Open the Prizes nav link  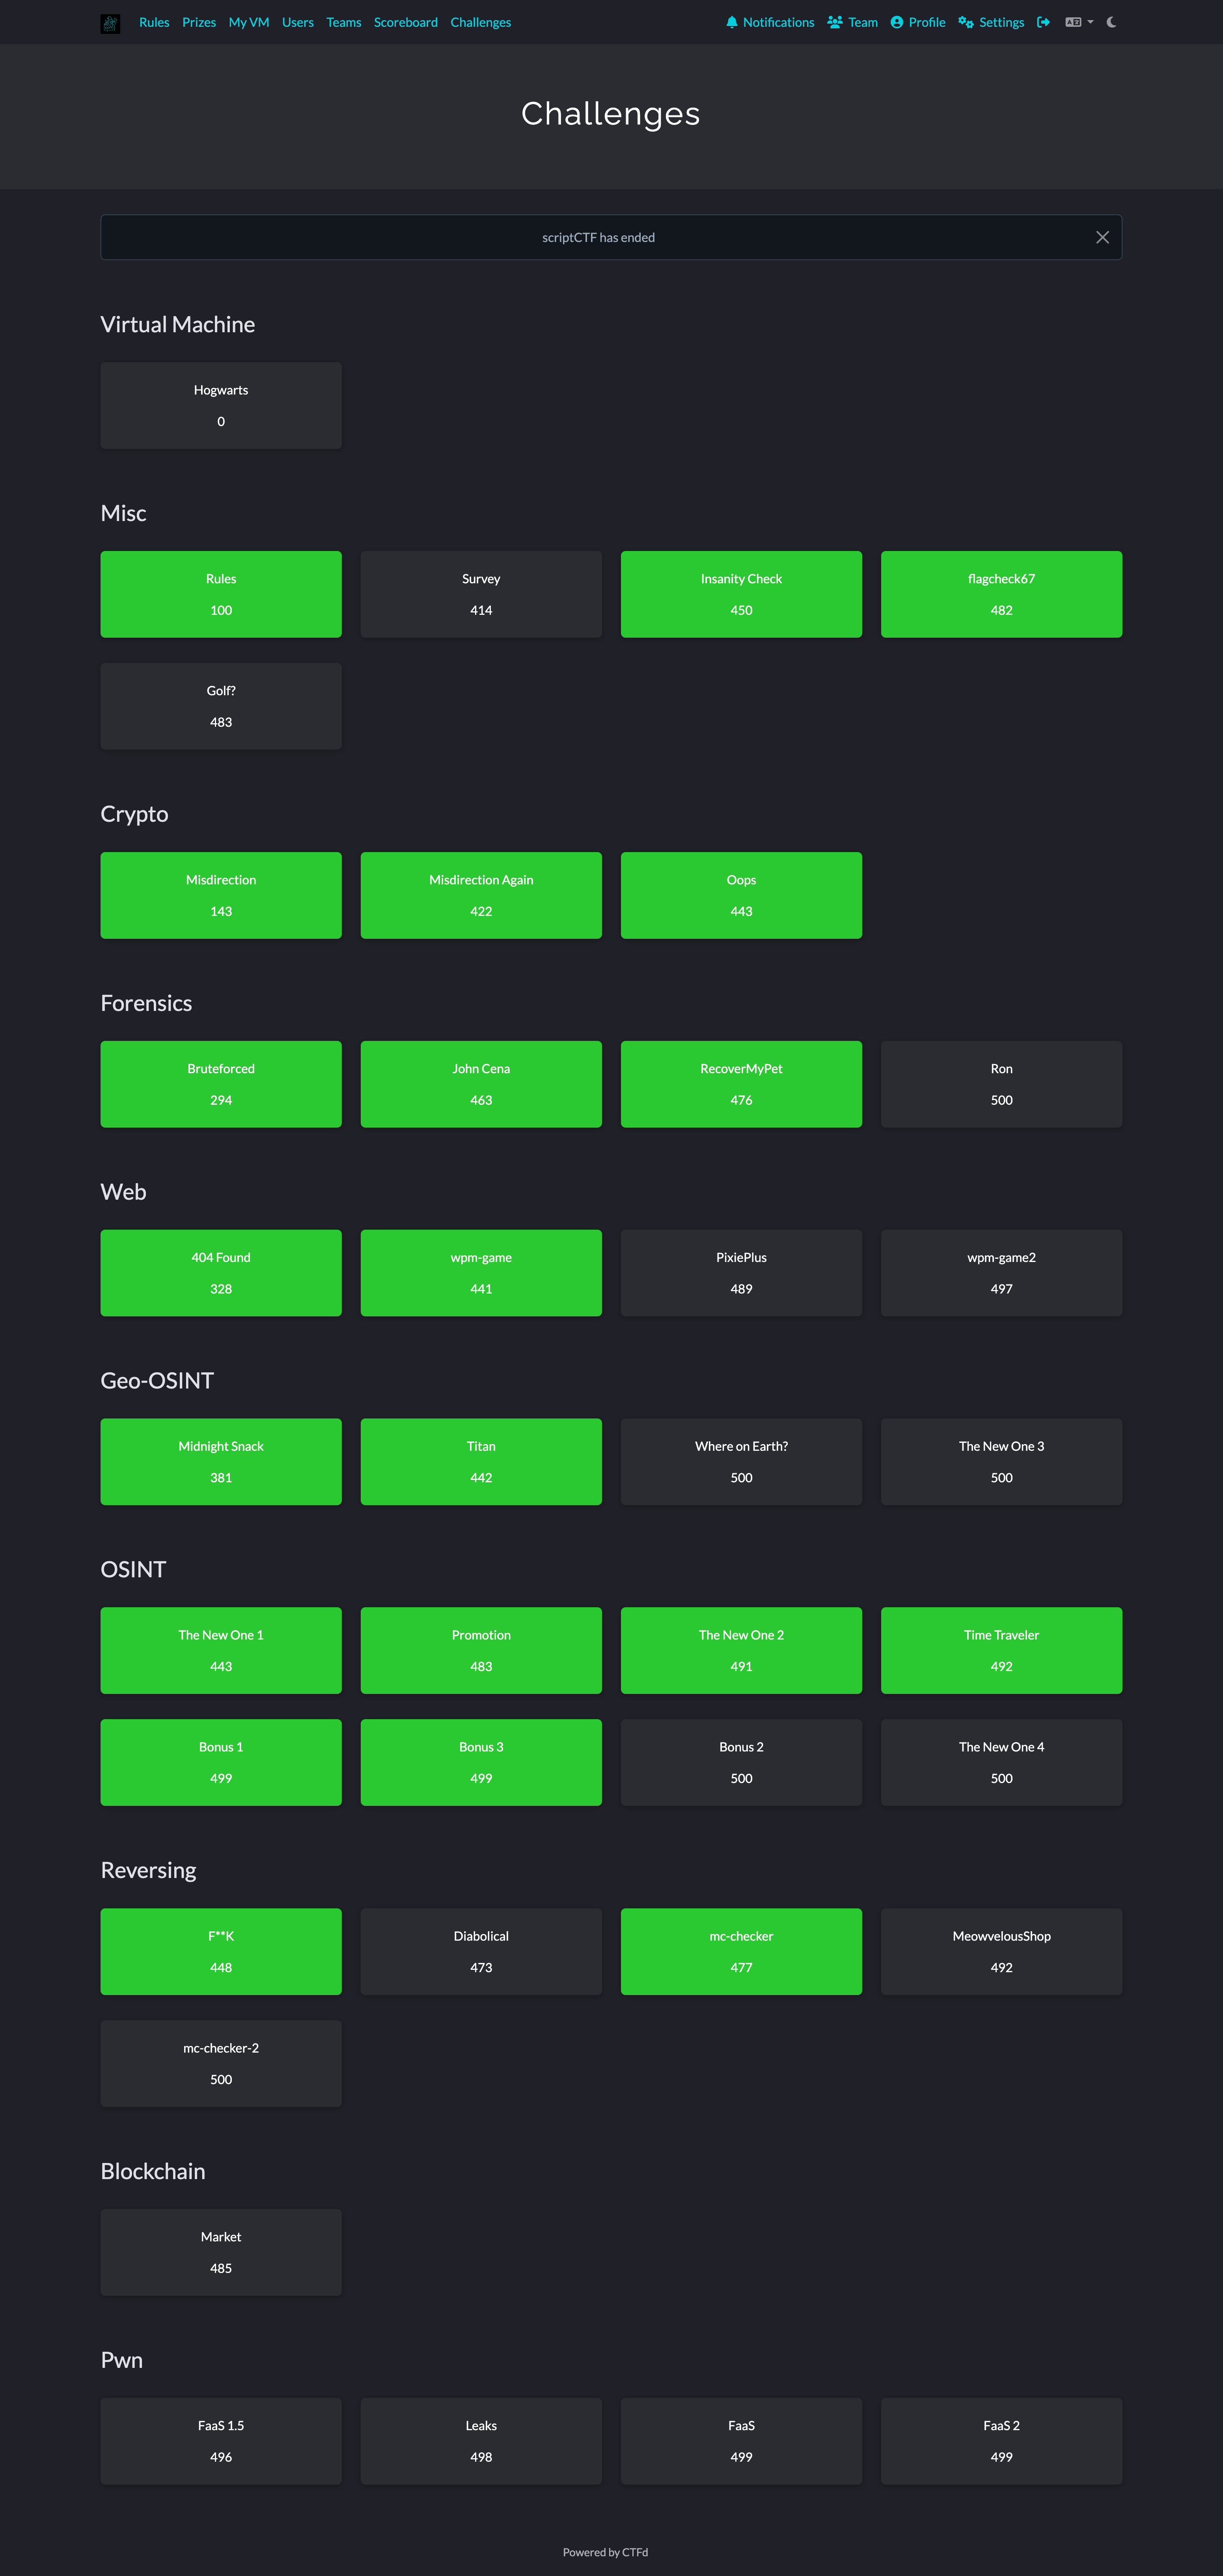pyautogui.click(x=199, y=22)
